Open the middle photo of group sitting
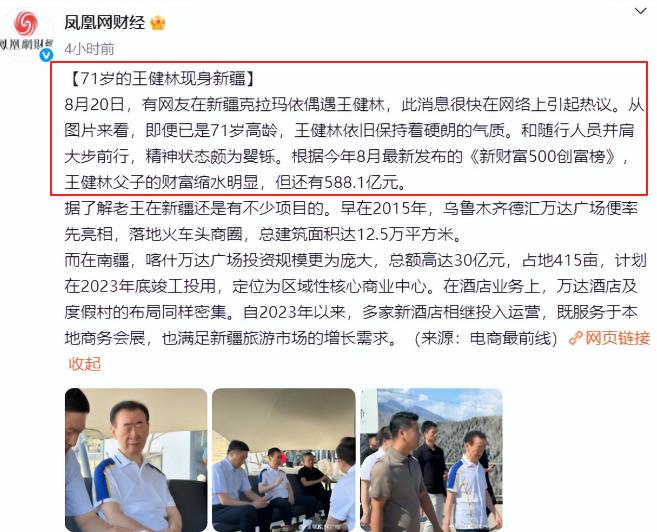Image resolution: width=657 pixels, height=532 pixels. click(284, 460)
